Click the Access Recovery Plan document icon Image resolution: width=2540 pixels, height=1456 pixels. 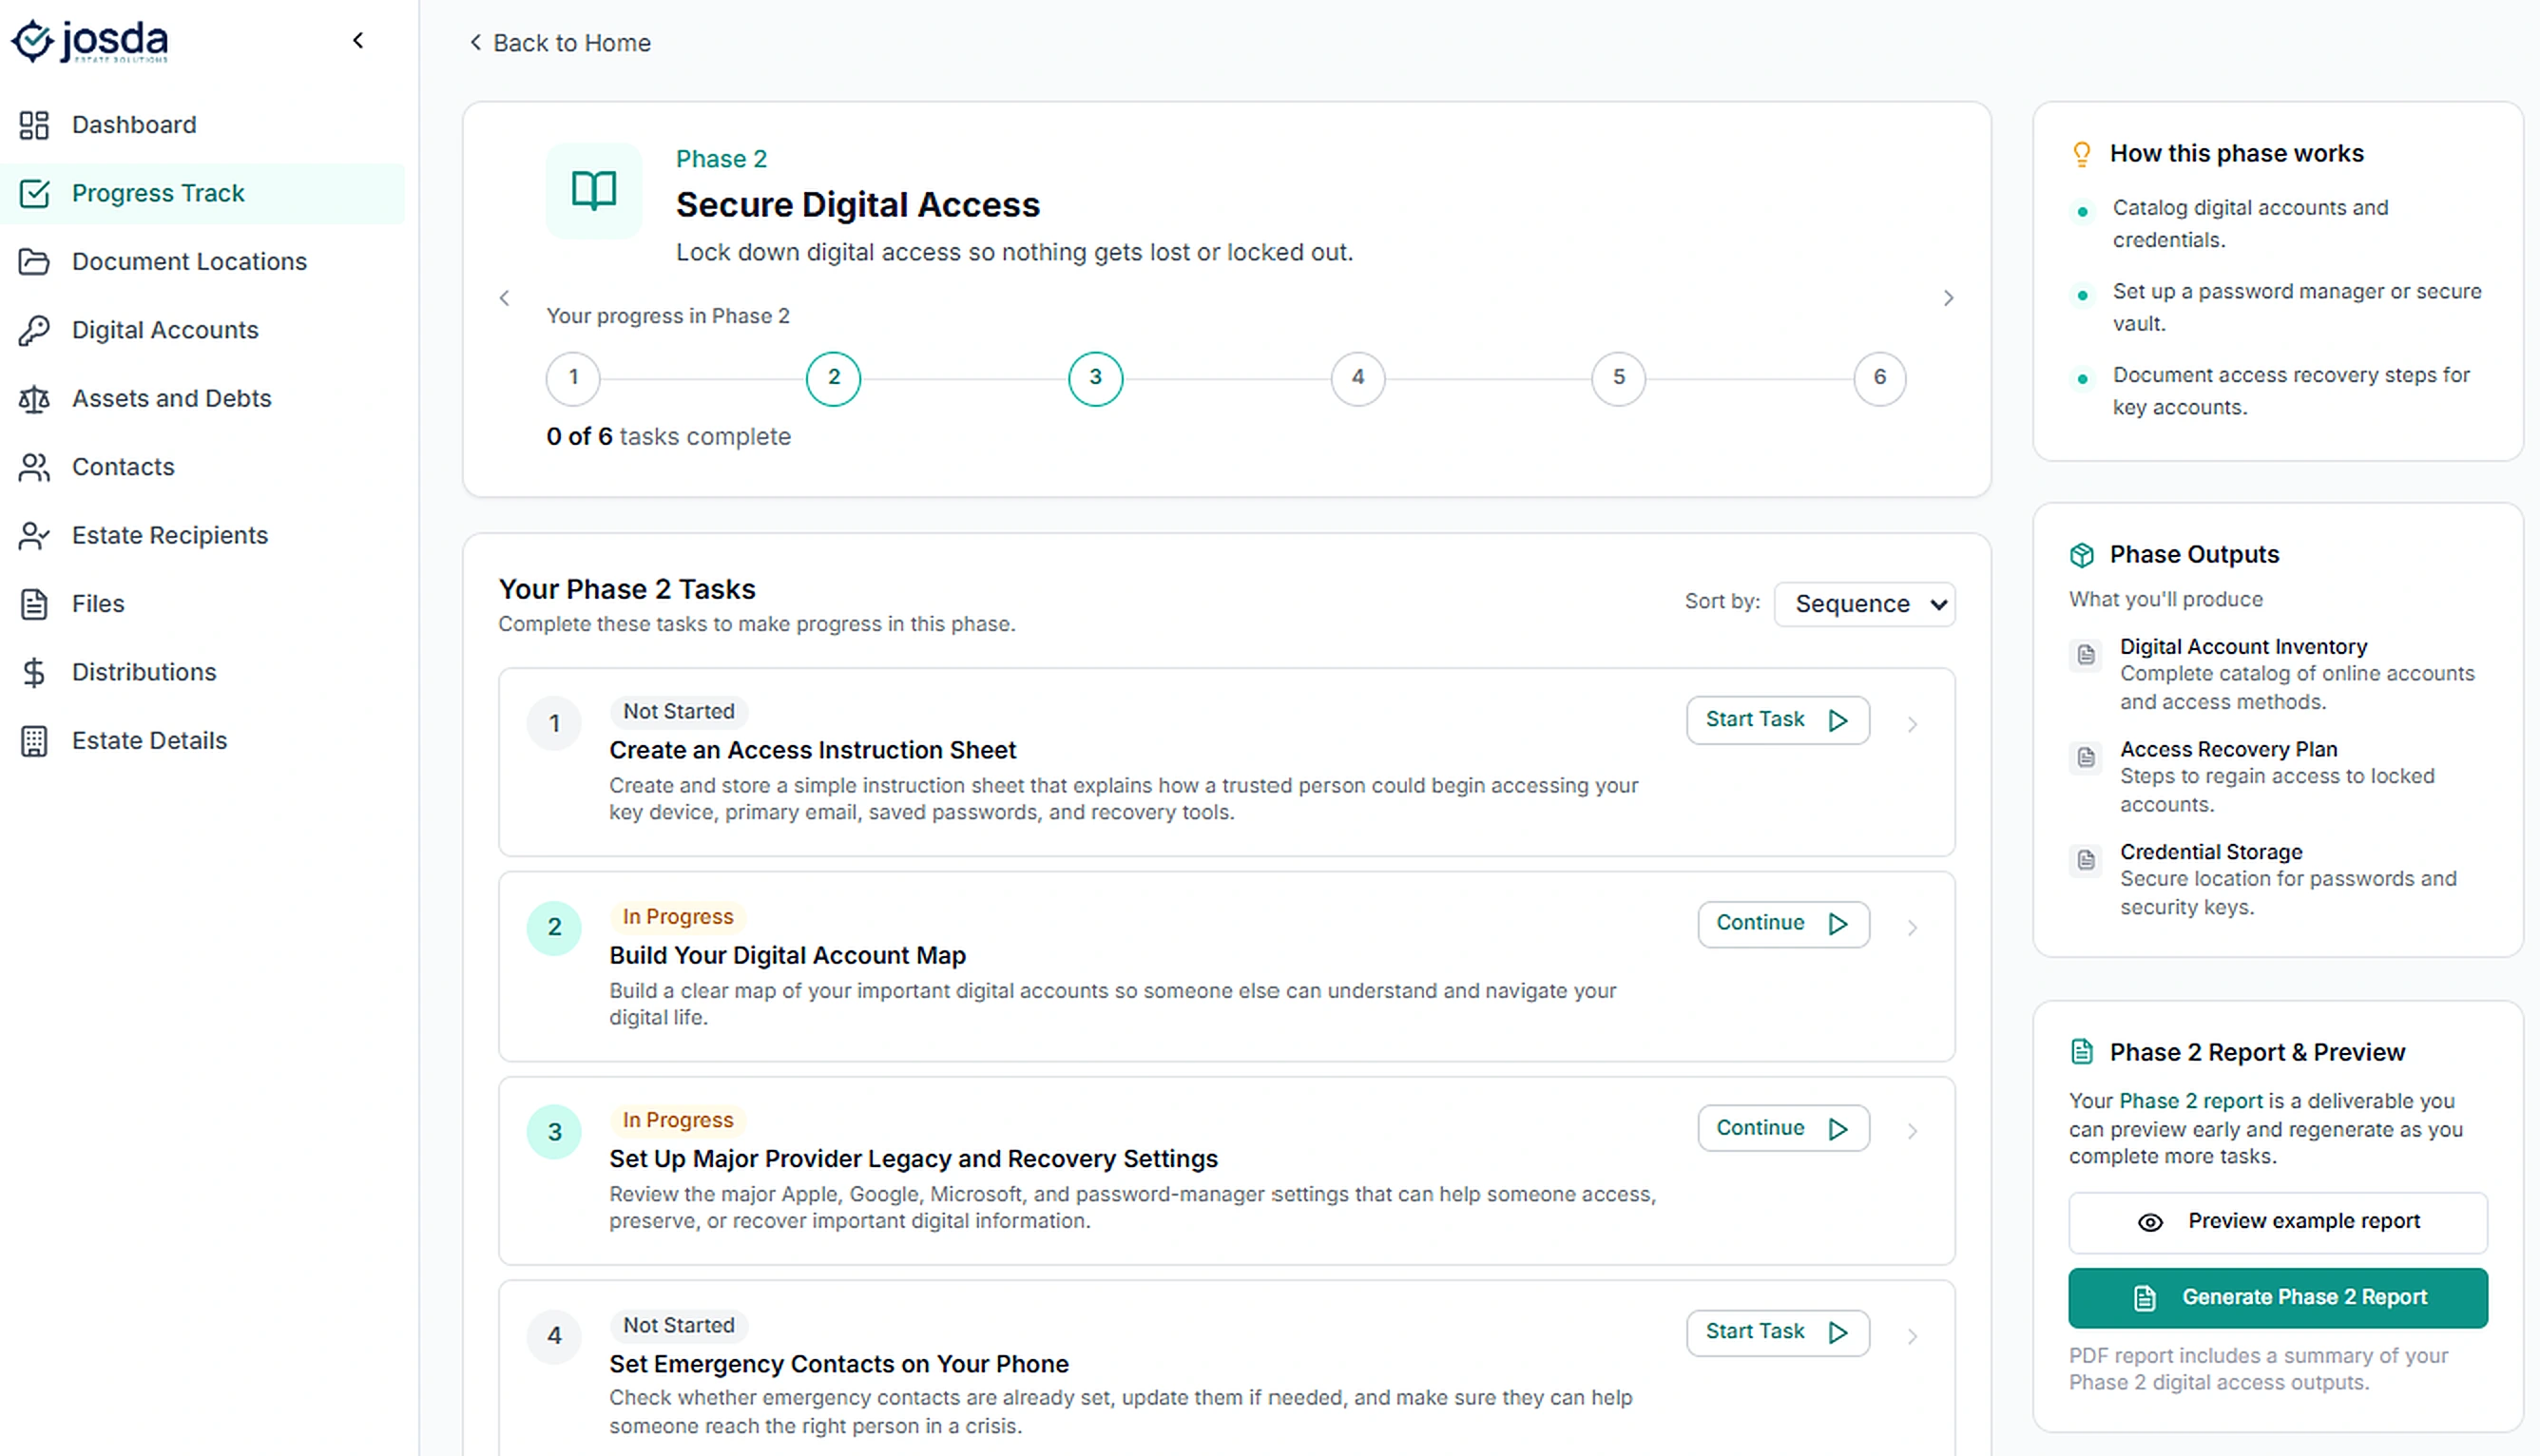click(x=2086, y=758)
